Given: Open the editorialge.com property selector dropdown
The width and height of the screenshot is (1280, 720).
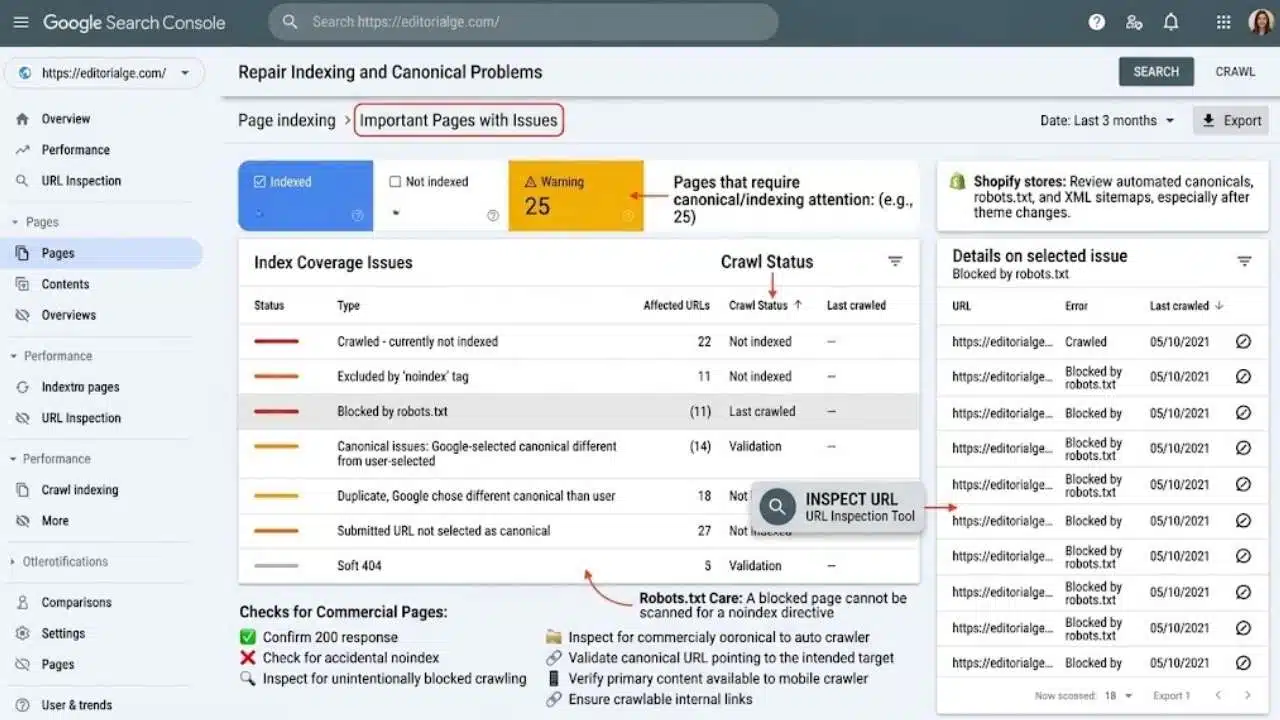Looking at the screenshot, I should [x=104, y=73].
